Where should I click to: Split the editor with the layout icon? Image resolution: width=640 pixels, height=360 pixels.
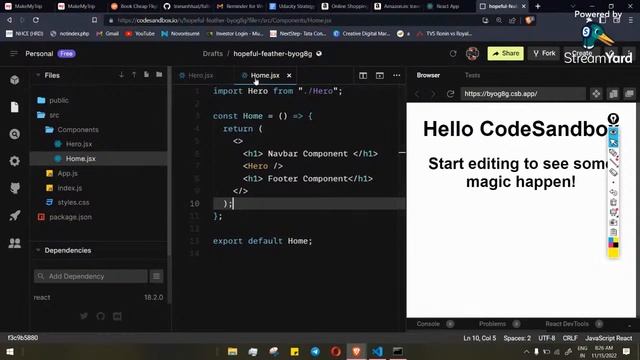(x=363, y=76)
